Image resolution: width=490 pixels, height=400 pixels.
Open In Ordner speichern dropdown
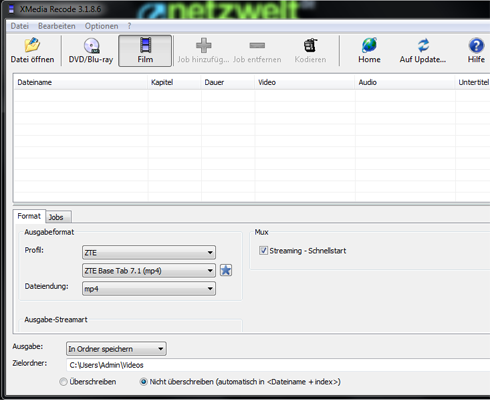pyautogui.click(x=116, y=349)
